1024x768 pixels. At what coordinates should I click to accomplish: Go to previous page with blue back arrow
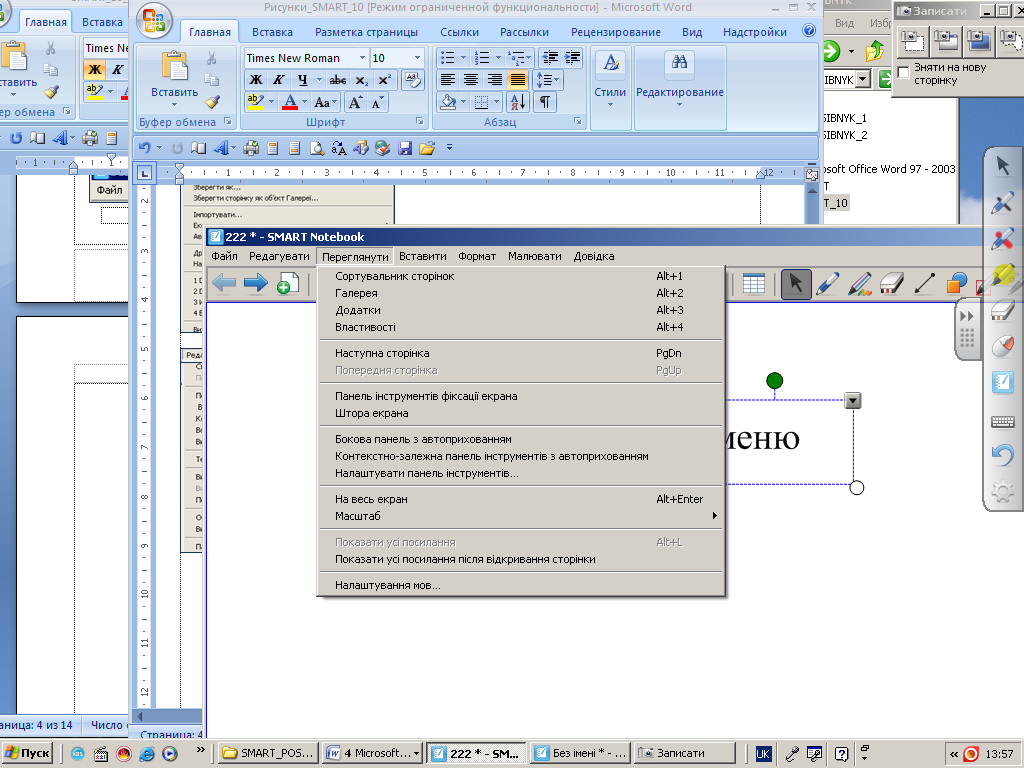(x=224, y=283)
